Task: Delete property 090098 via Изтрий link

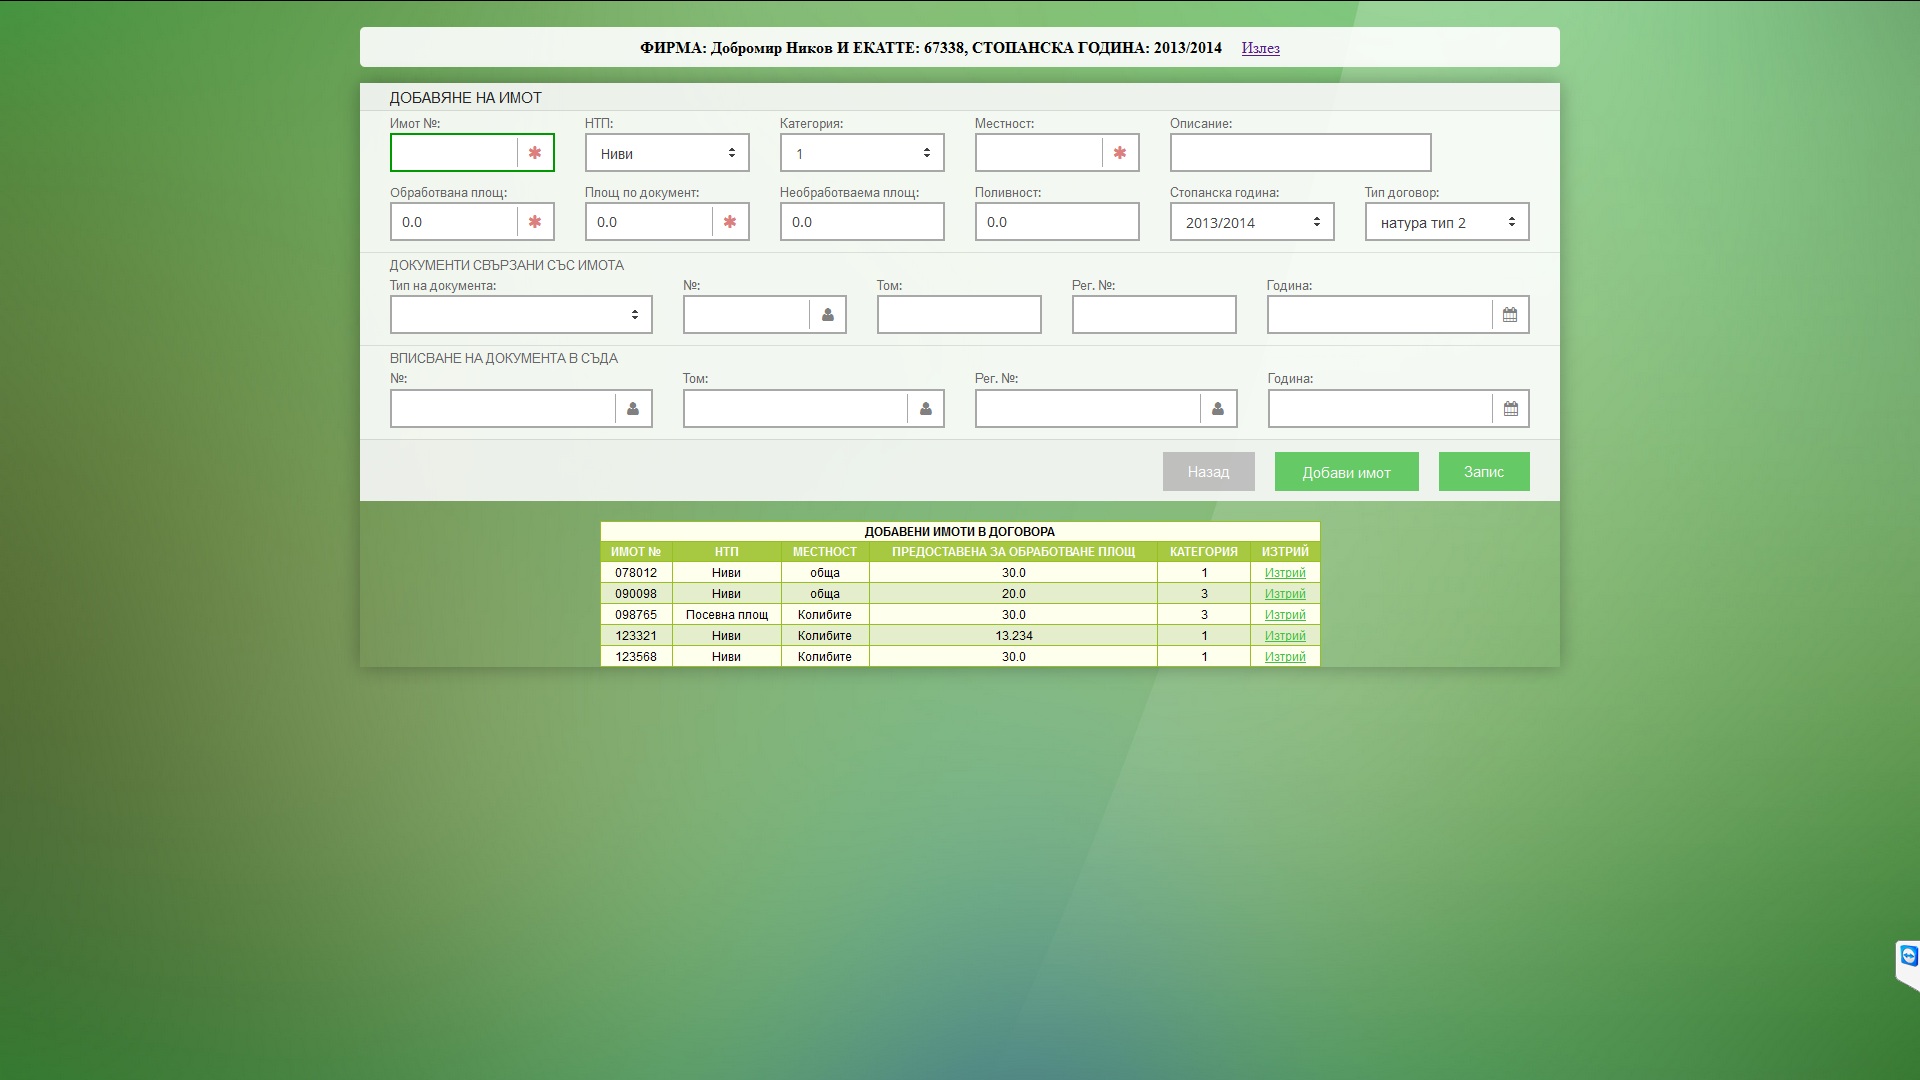Action: [1285, 594]
